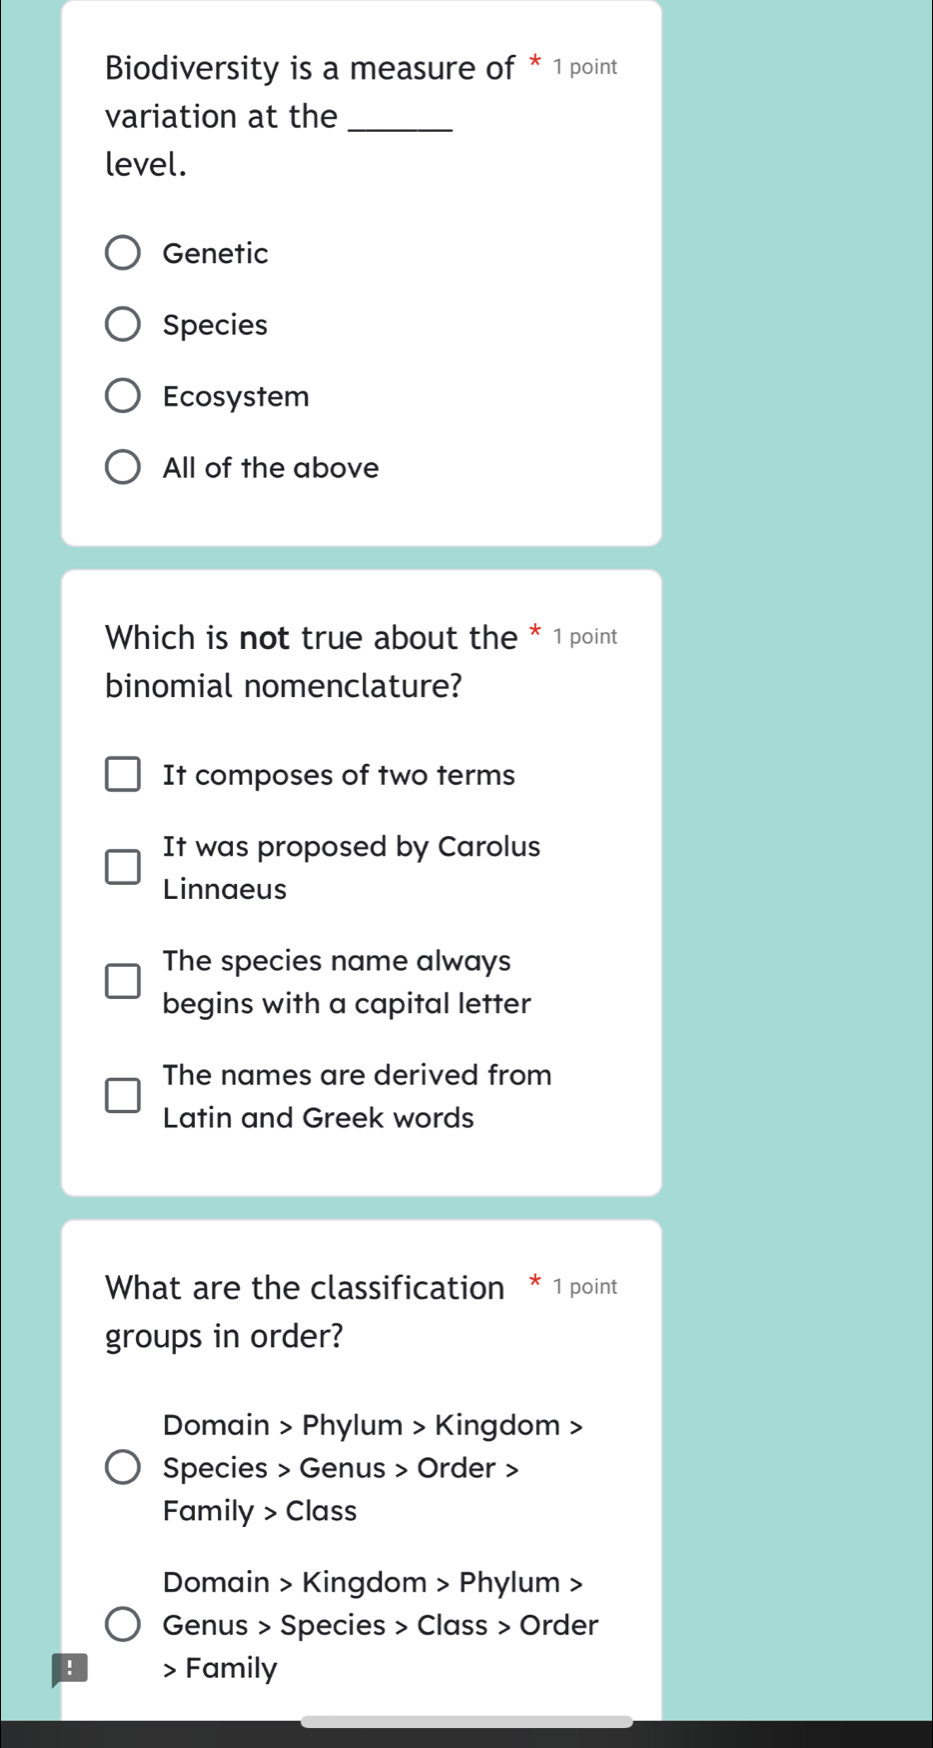Screen dimensions: 933x1748
Task: Click the 'Species' label text
Action: tap(215, 326)
